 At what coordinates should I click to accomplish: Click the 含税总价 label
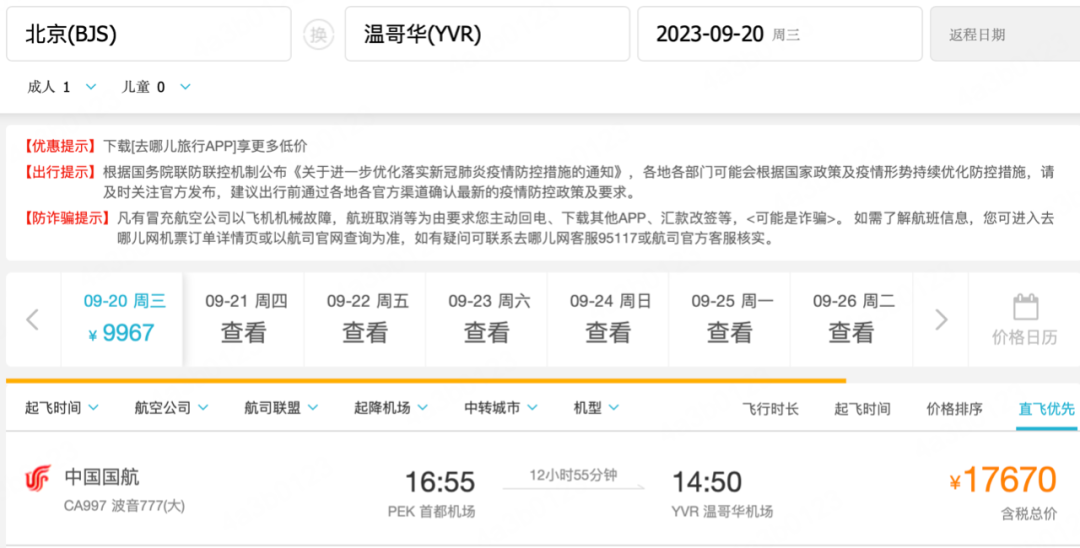[x=1028, y=514]
